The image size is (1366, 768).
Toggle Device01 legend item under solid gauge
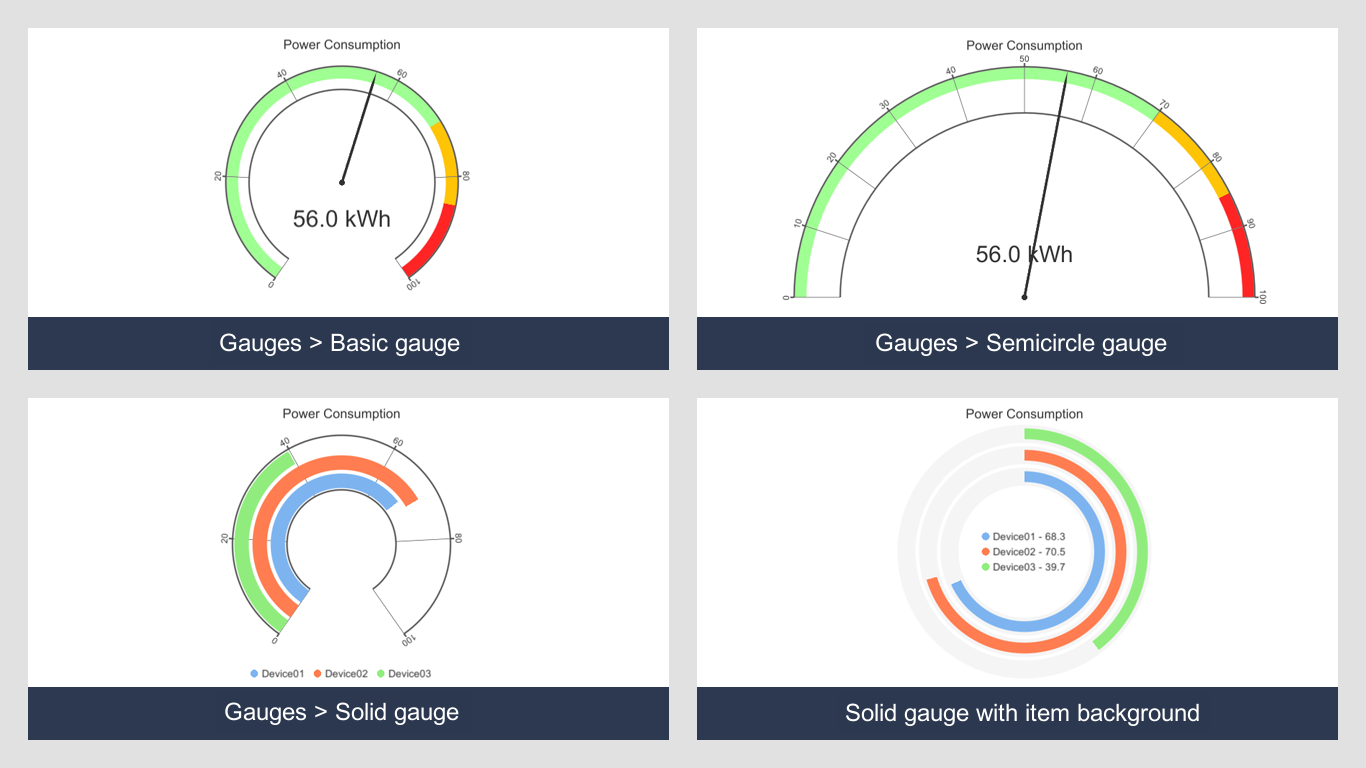(277, 674)
